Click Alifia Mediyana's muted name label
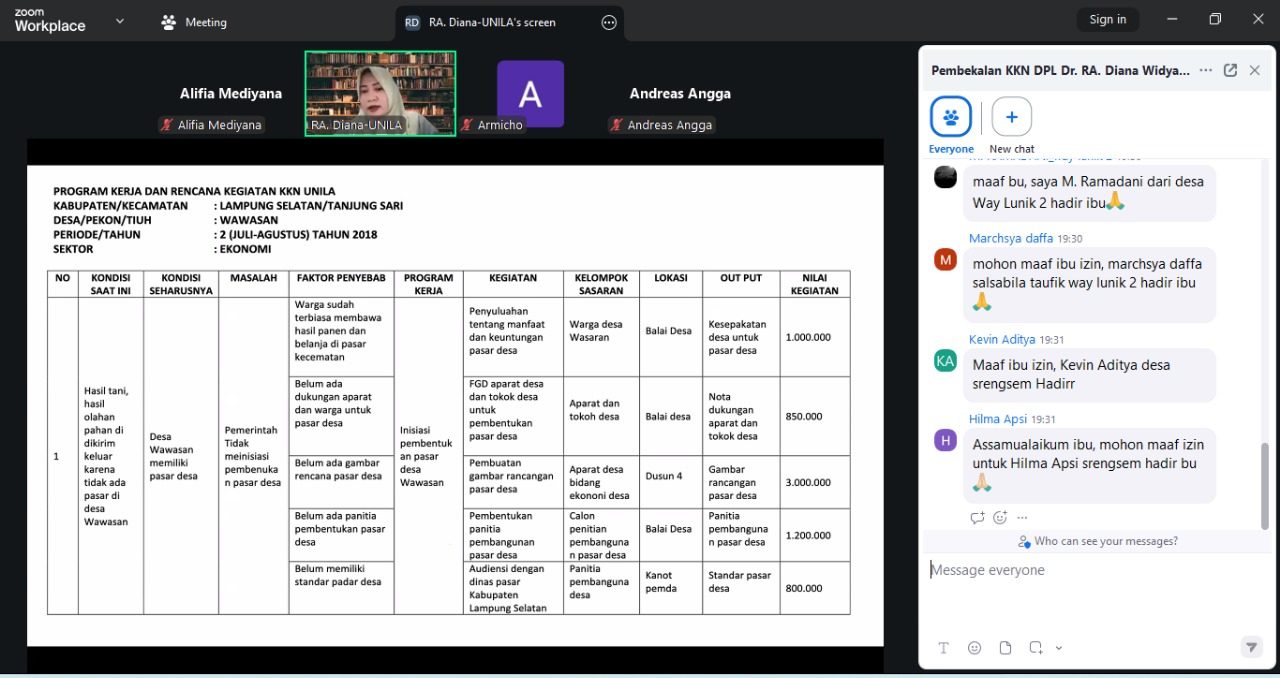The height and width of the screenshot is (678, 1280). [x=210, y=125]
